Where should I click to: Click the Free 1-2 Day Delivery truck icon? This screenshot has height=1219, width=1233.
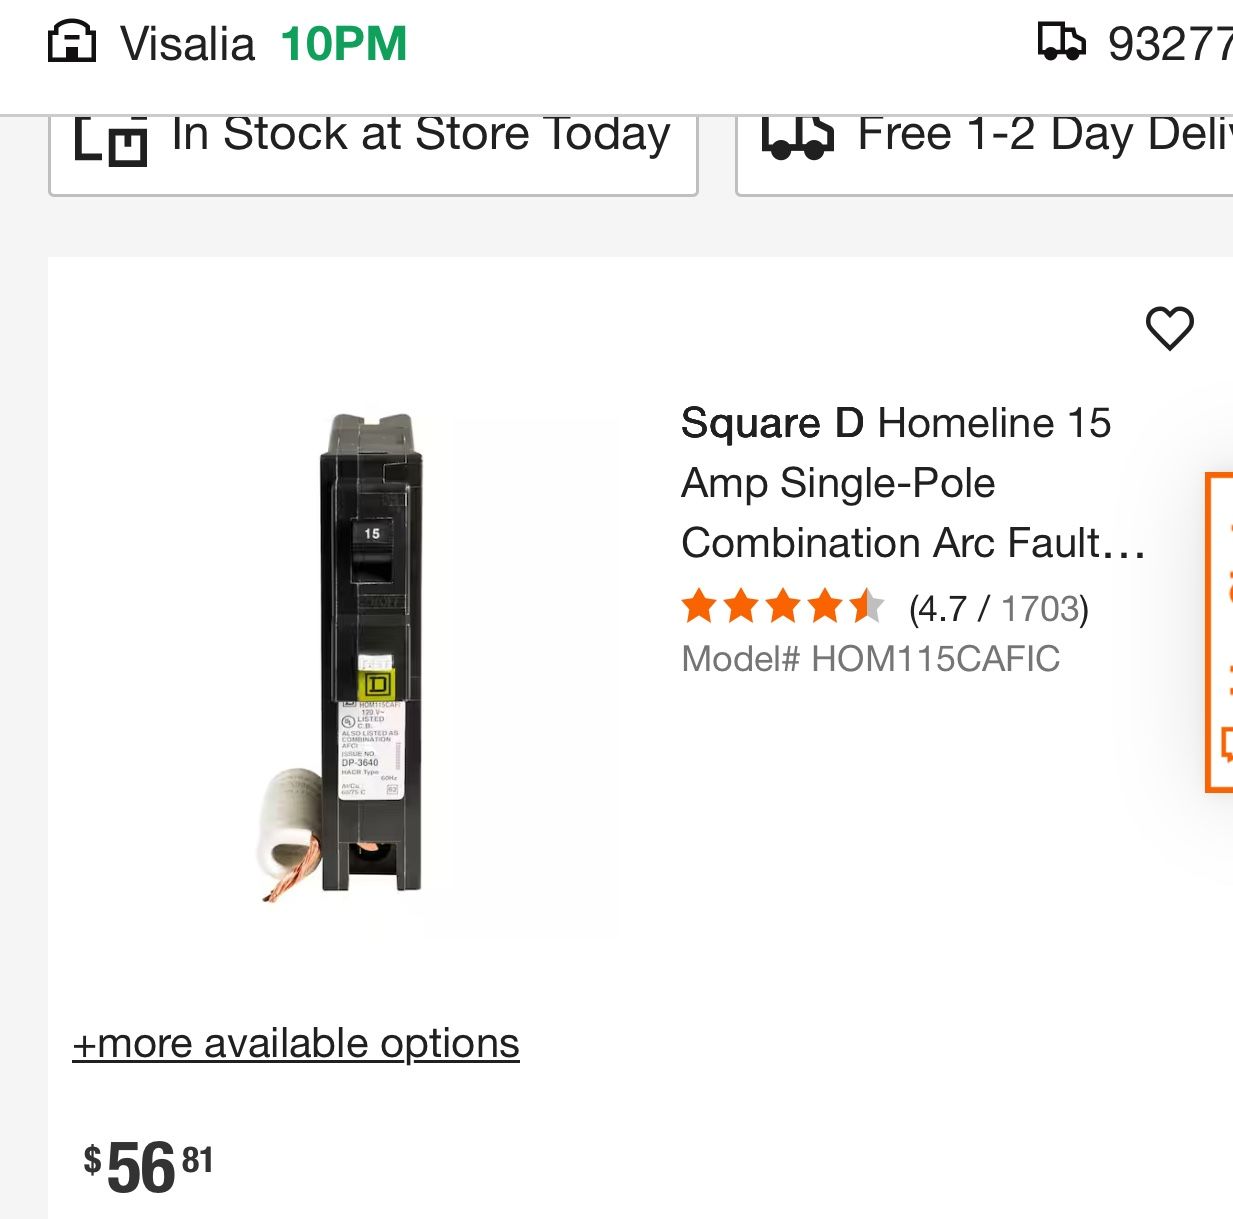(x=796, y=137)
